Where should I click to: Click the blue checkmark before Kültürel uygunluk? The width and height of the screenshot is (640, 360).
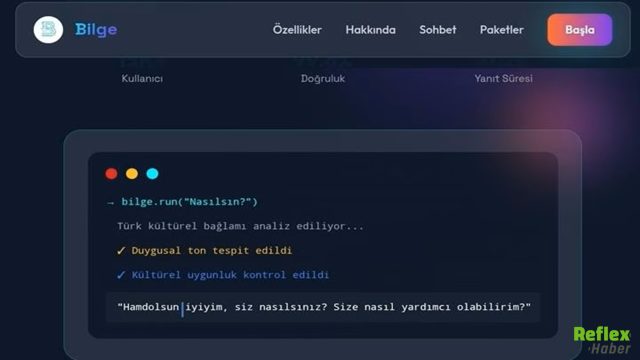pyautogui.click(x=121, y=275)
